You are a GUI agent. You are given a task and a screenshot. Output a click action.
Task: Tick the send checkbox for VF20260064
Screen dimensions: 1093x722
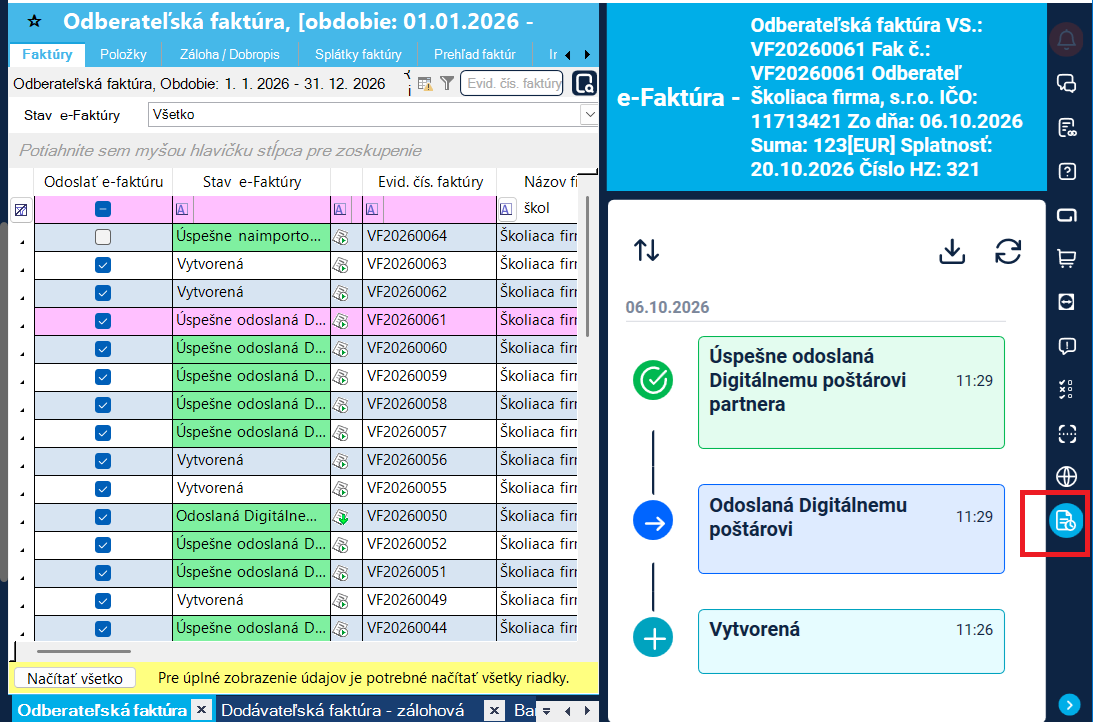click(x=103, y=237)
